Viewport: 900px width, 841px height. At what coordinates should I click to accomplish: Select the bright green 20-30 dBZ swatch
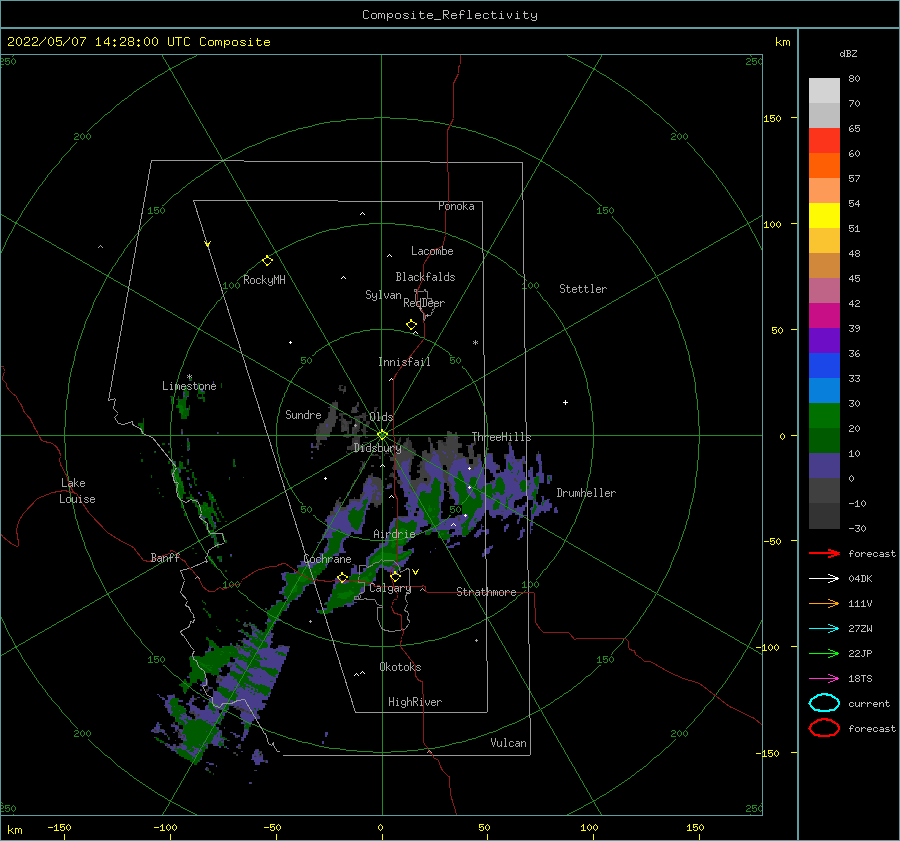pos(824,416)
